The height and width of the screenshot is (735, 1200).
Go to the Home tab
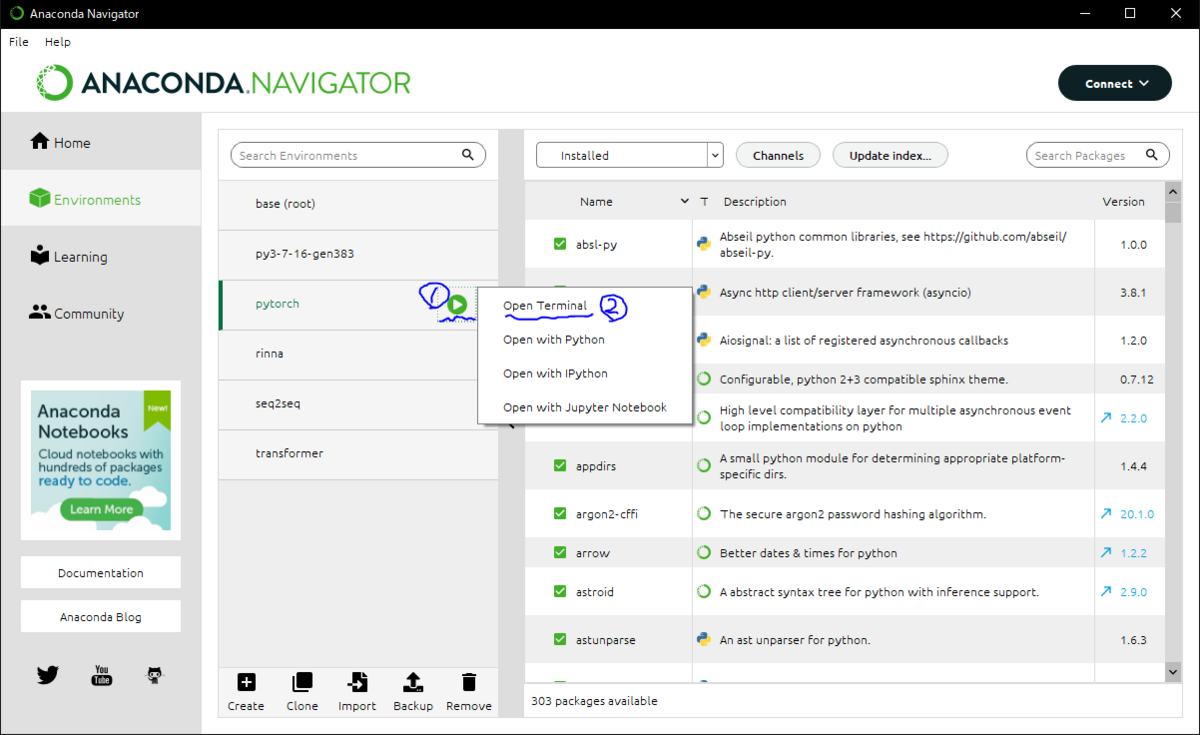100,142
